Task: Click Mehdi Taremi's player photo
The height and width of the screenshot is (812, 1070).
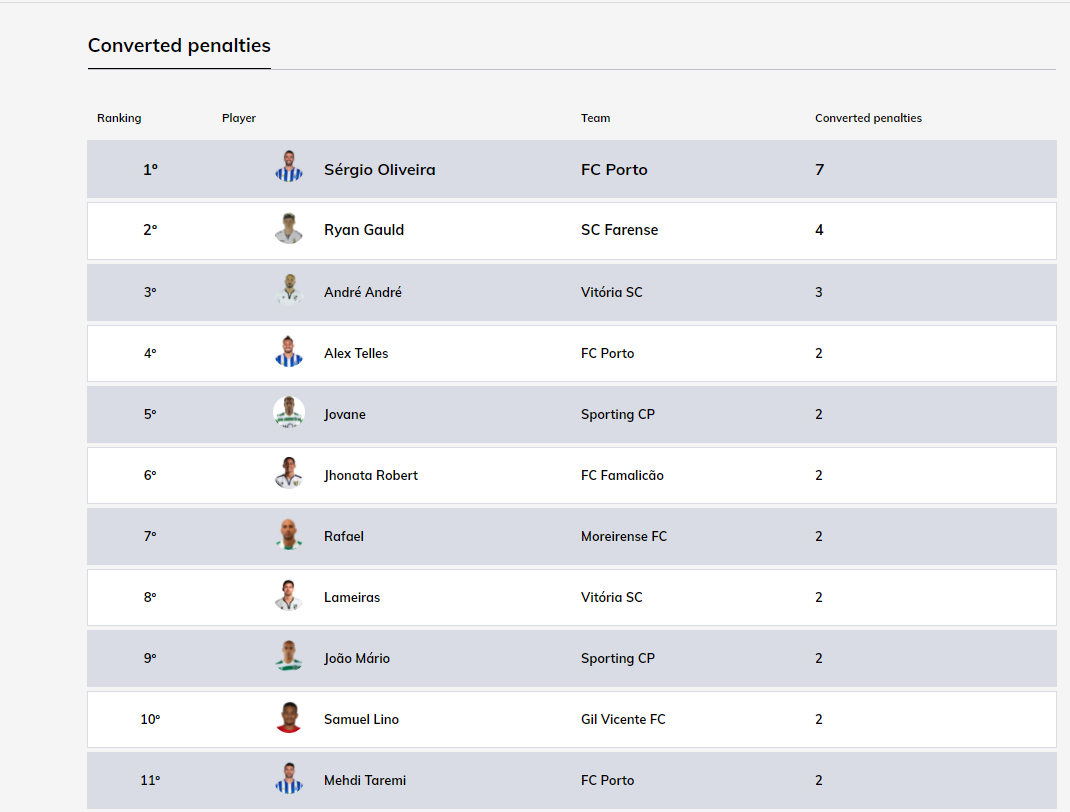Action: [289, 779]
